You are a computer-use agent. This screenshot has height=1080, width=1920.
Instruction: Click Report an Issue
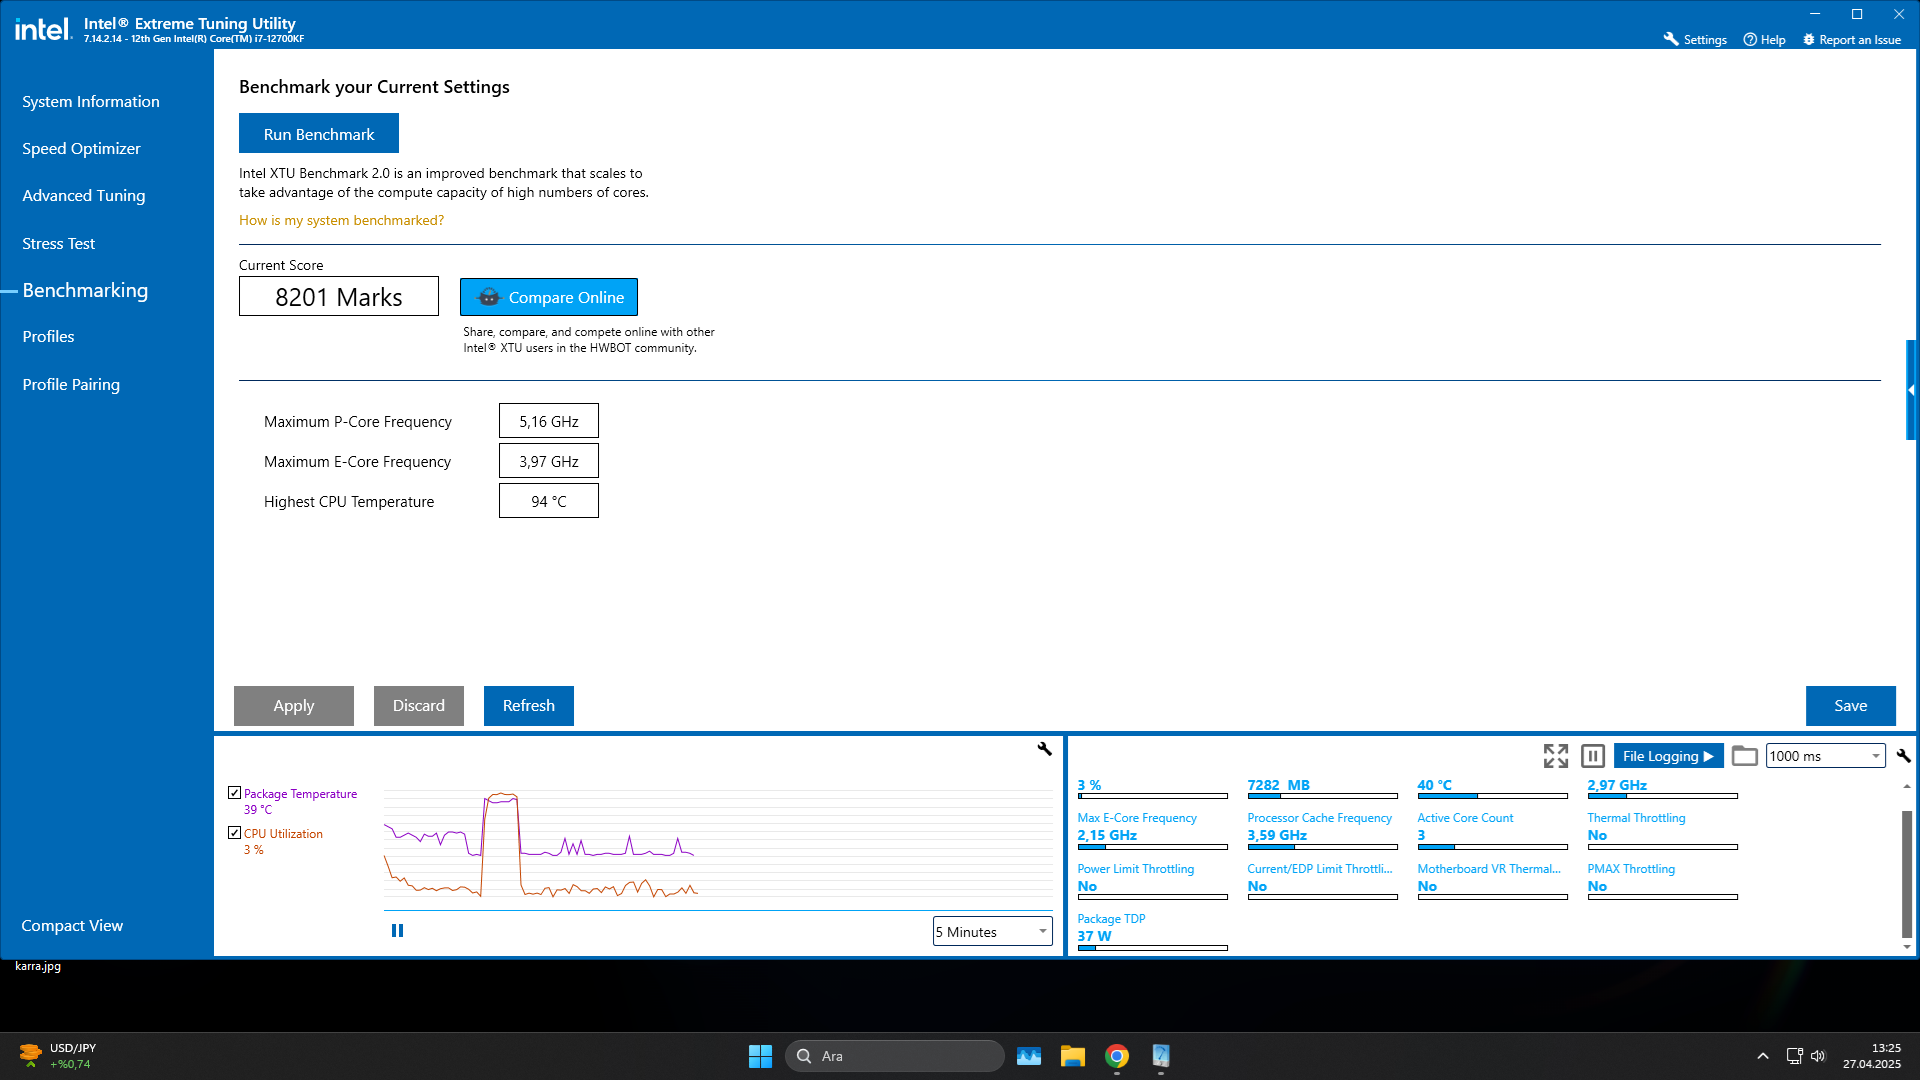[x=1851, y=40]
